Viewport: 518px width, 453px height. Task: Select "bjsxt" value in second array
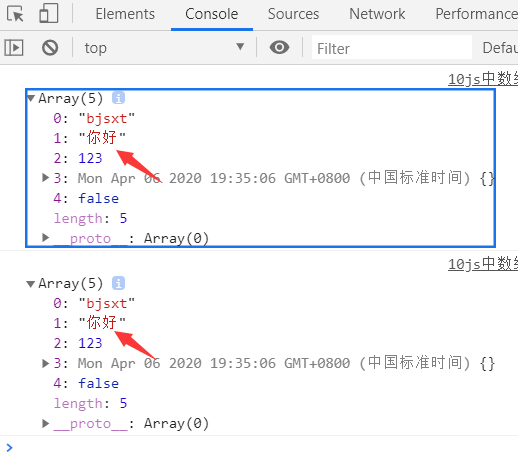coord(107,303)
